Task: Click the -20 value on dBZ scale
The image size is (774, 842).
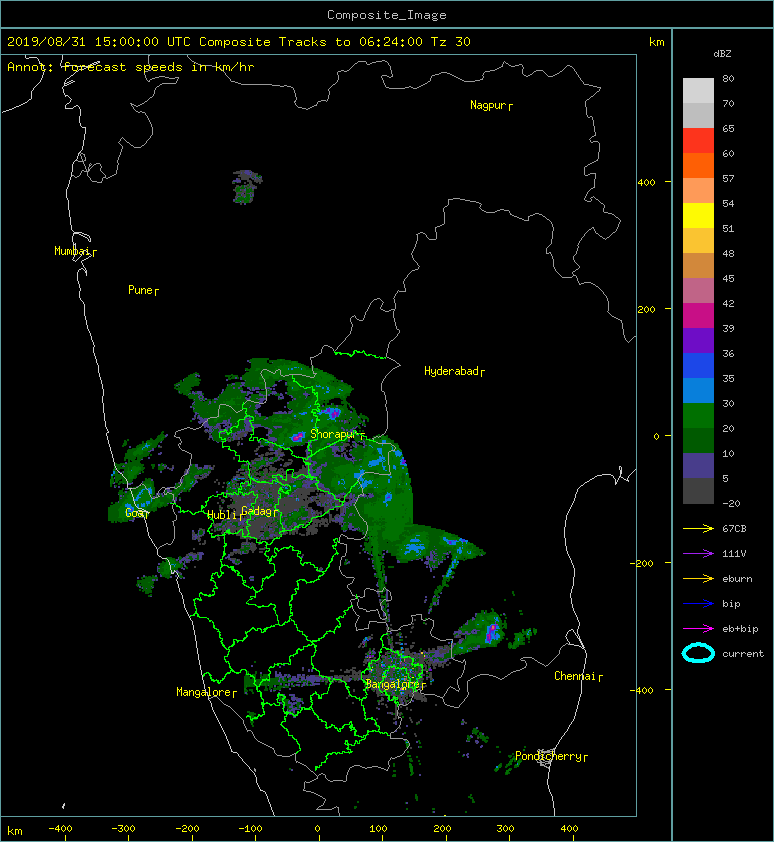Action: coord(731,503)
